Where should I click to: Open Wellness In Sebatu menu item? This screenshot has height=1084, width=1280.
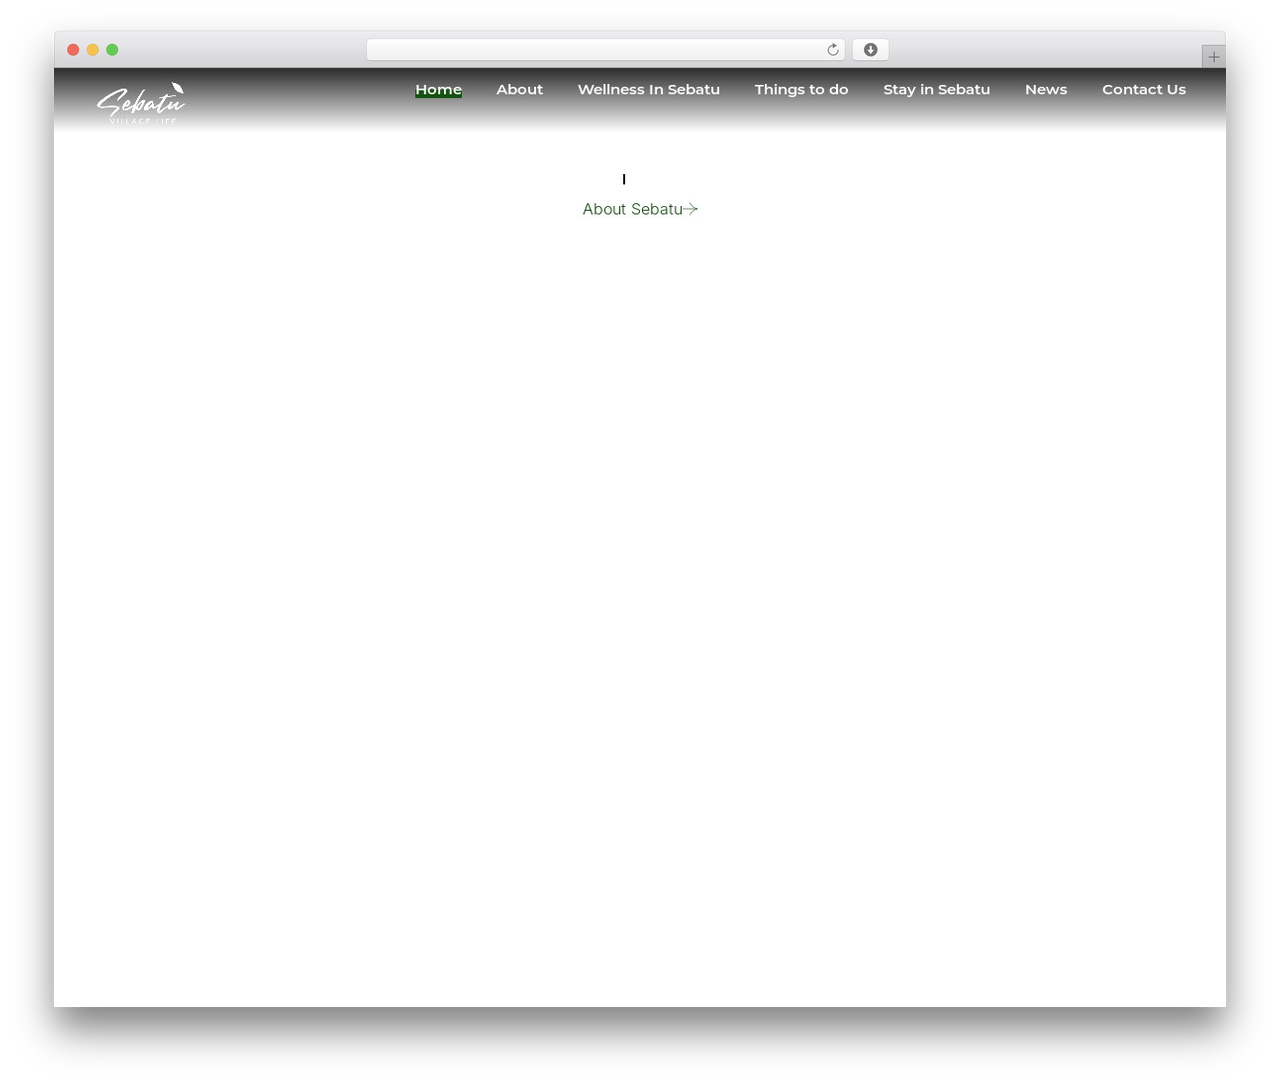point(648,89)
